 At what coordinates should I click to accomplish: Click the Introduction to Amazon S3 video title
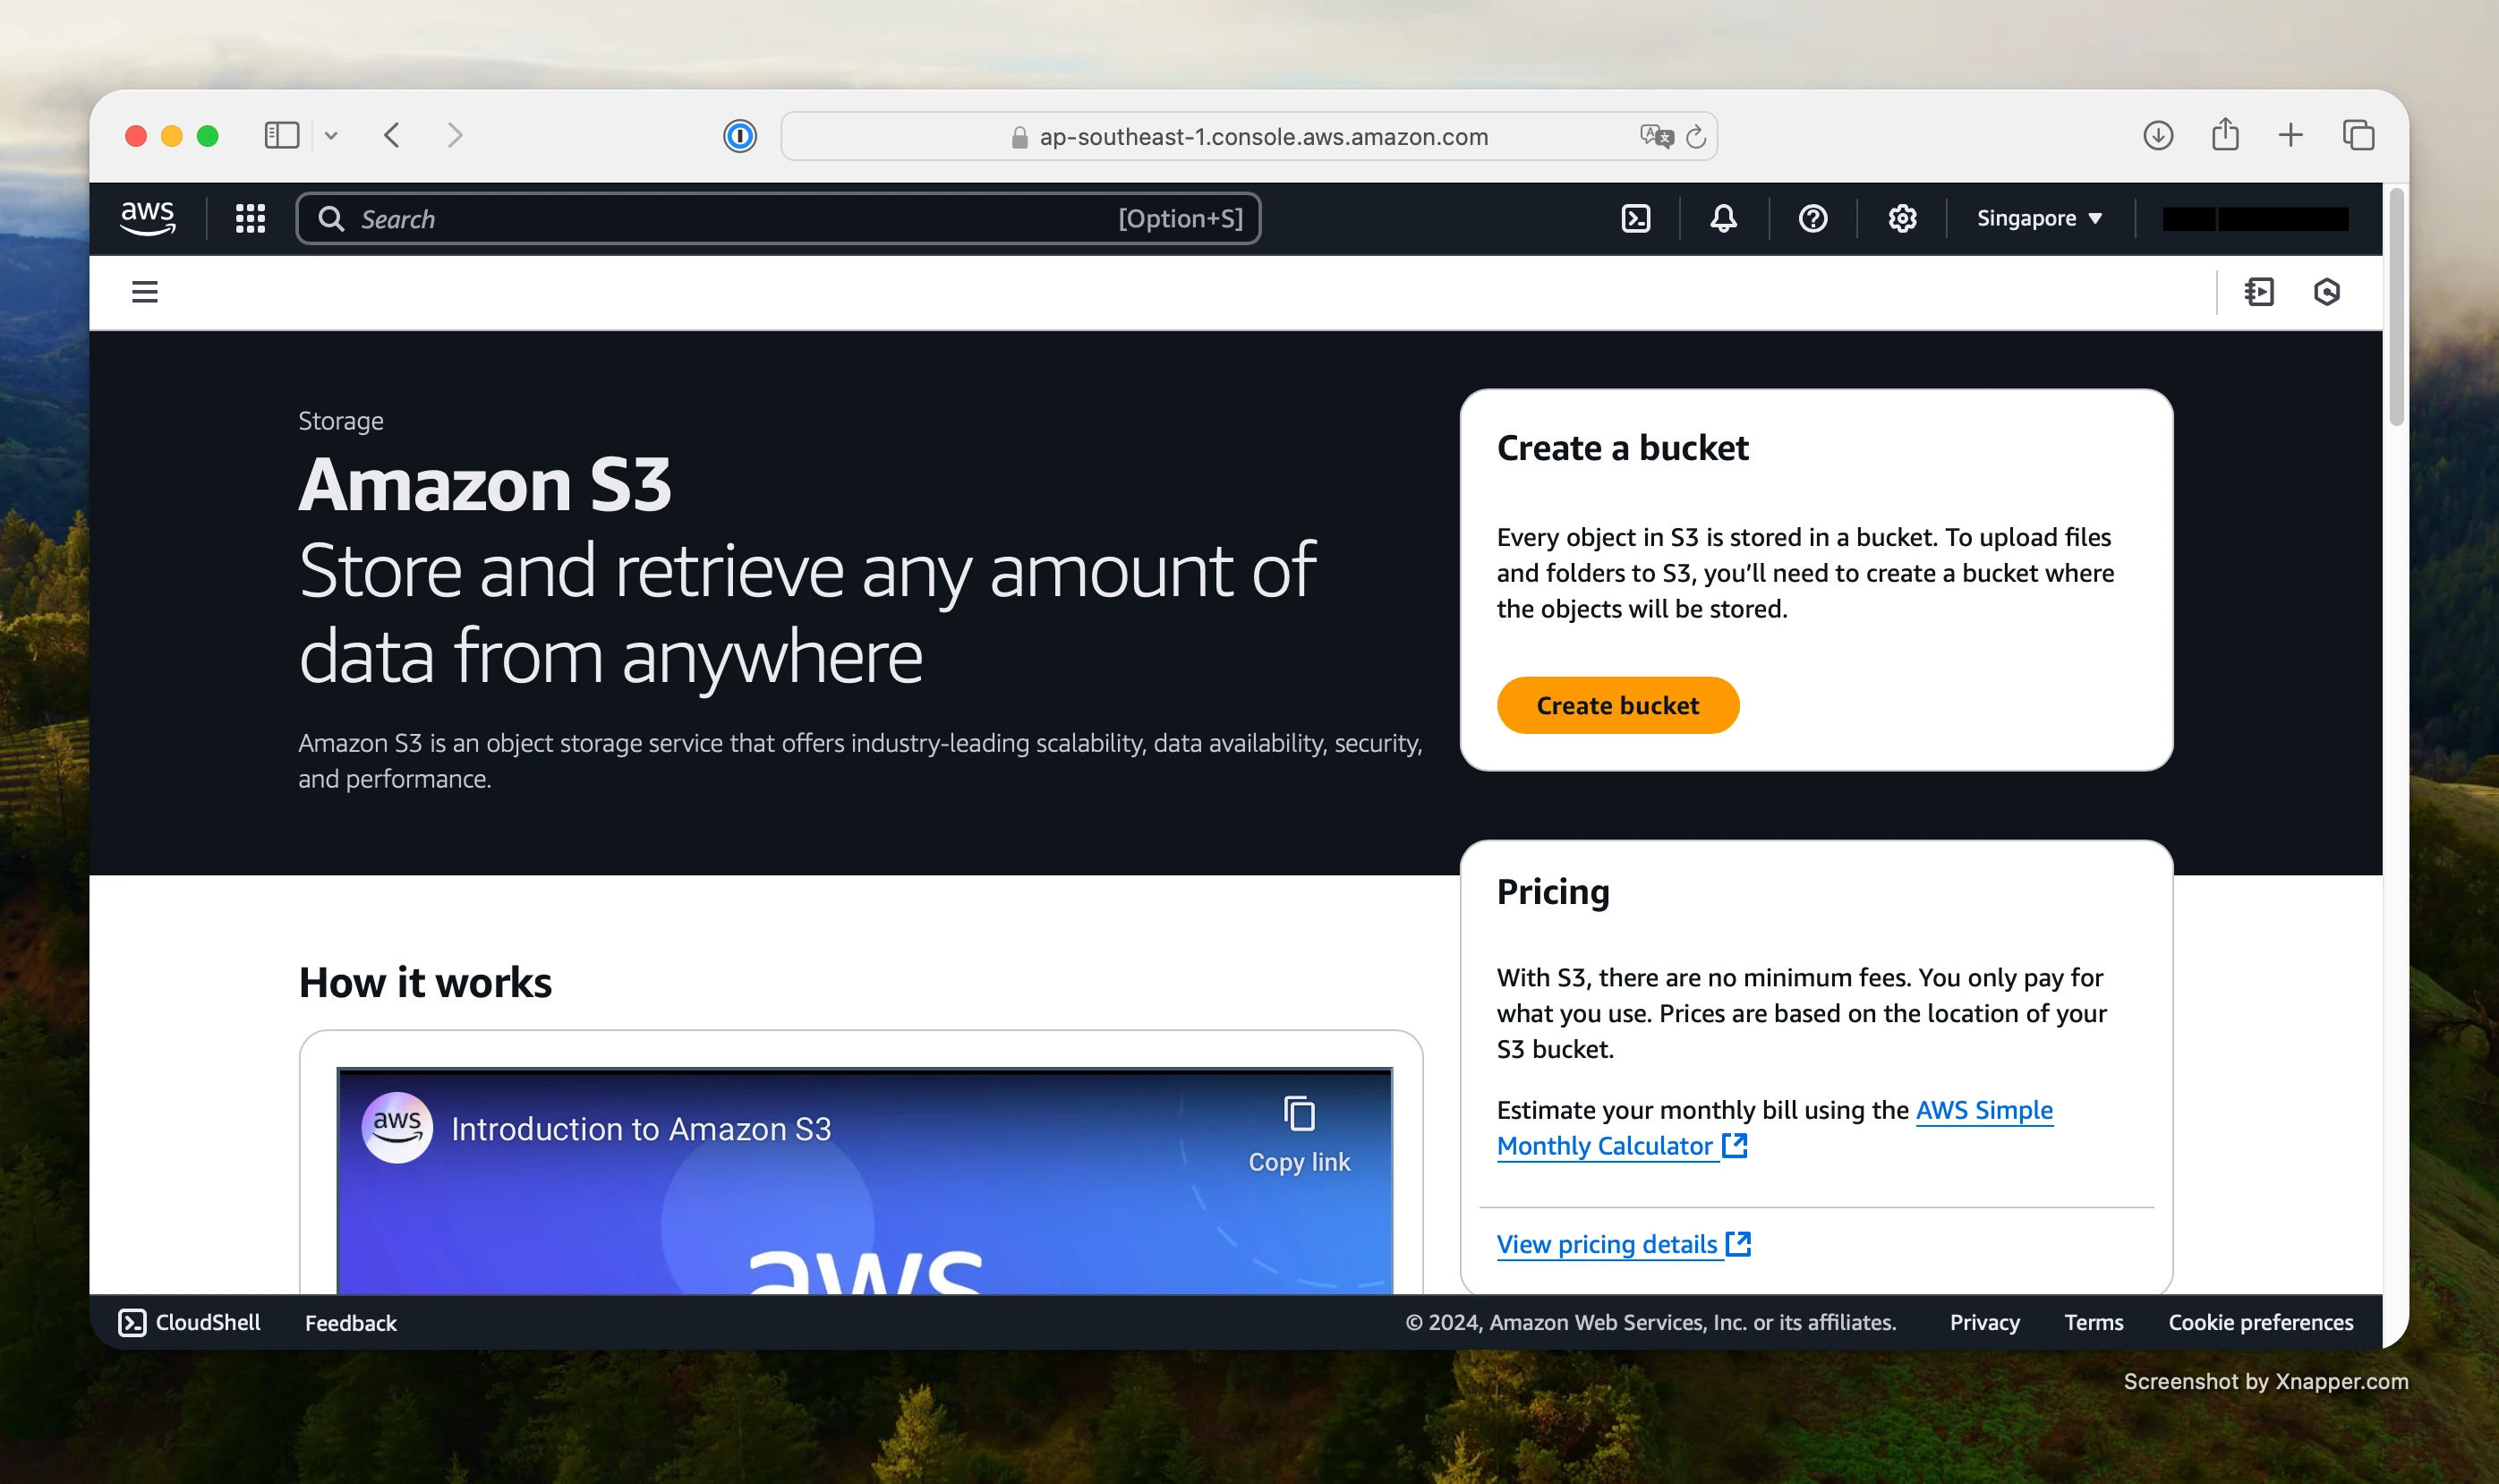[x=641, y=1129]
